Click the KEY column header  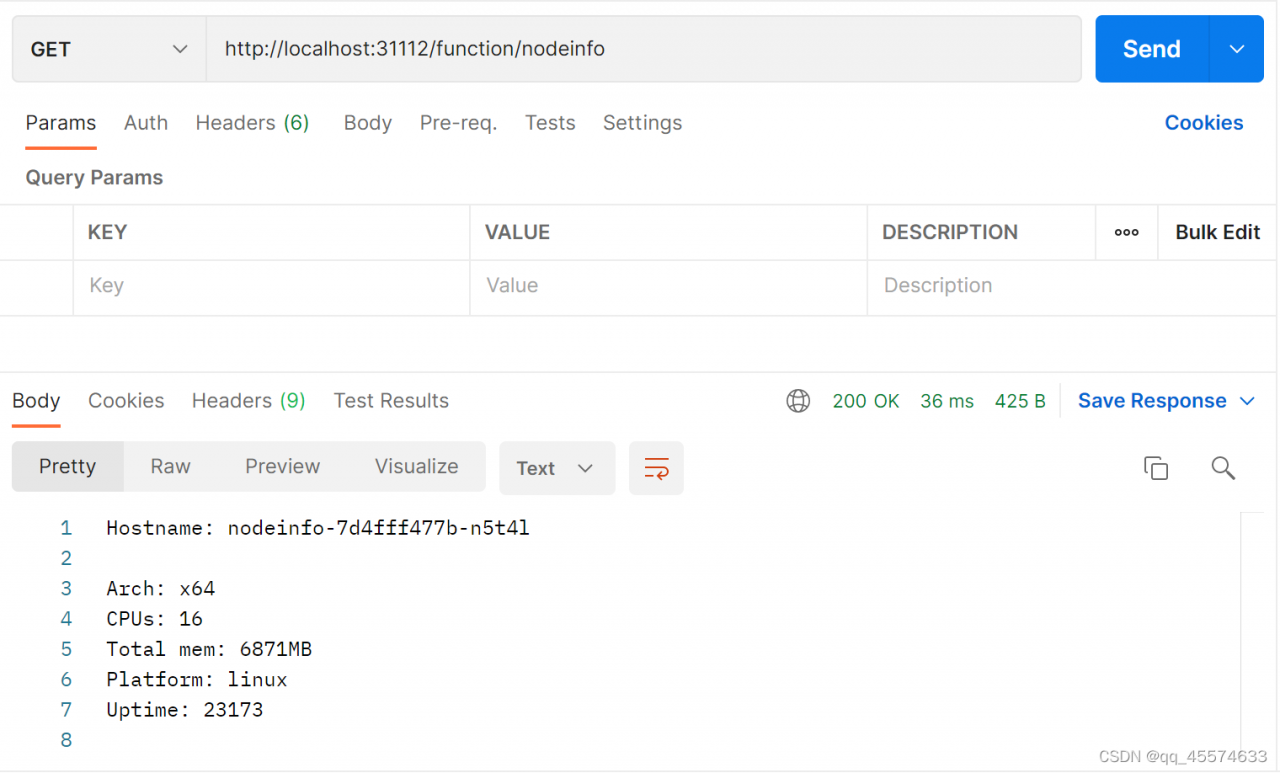coord(107,232)
